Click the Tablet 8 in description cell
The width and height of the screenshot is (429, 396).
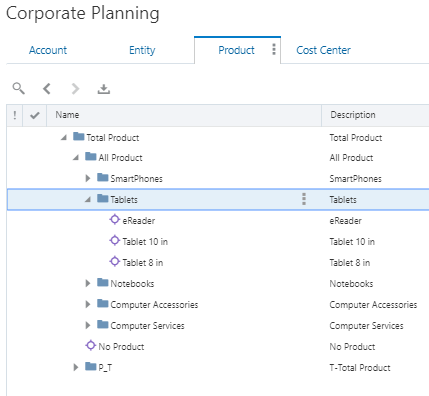click(350, 263)
